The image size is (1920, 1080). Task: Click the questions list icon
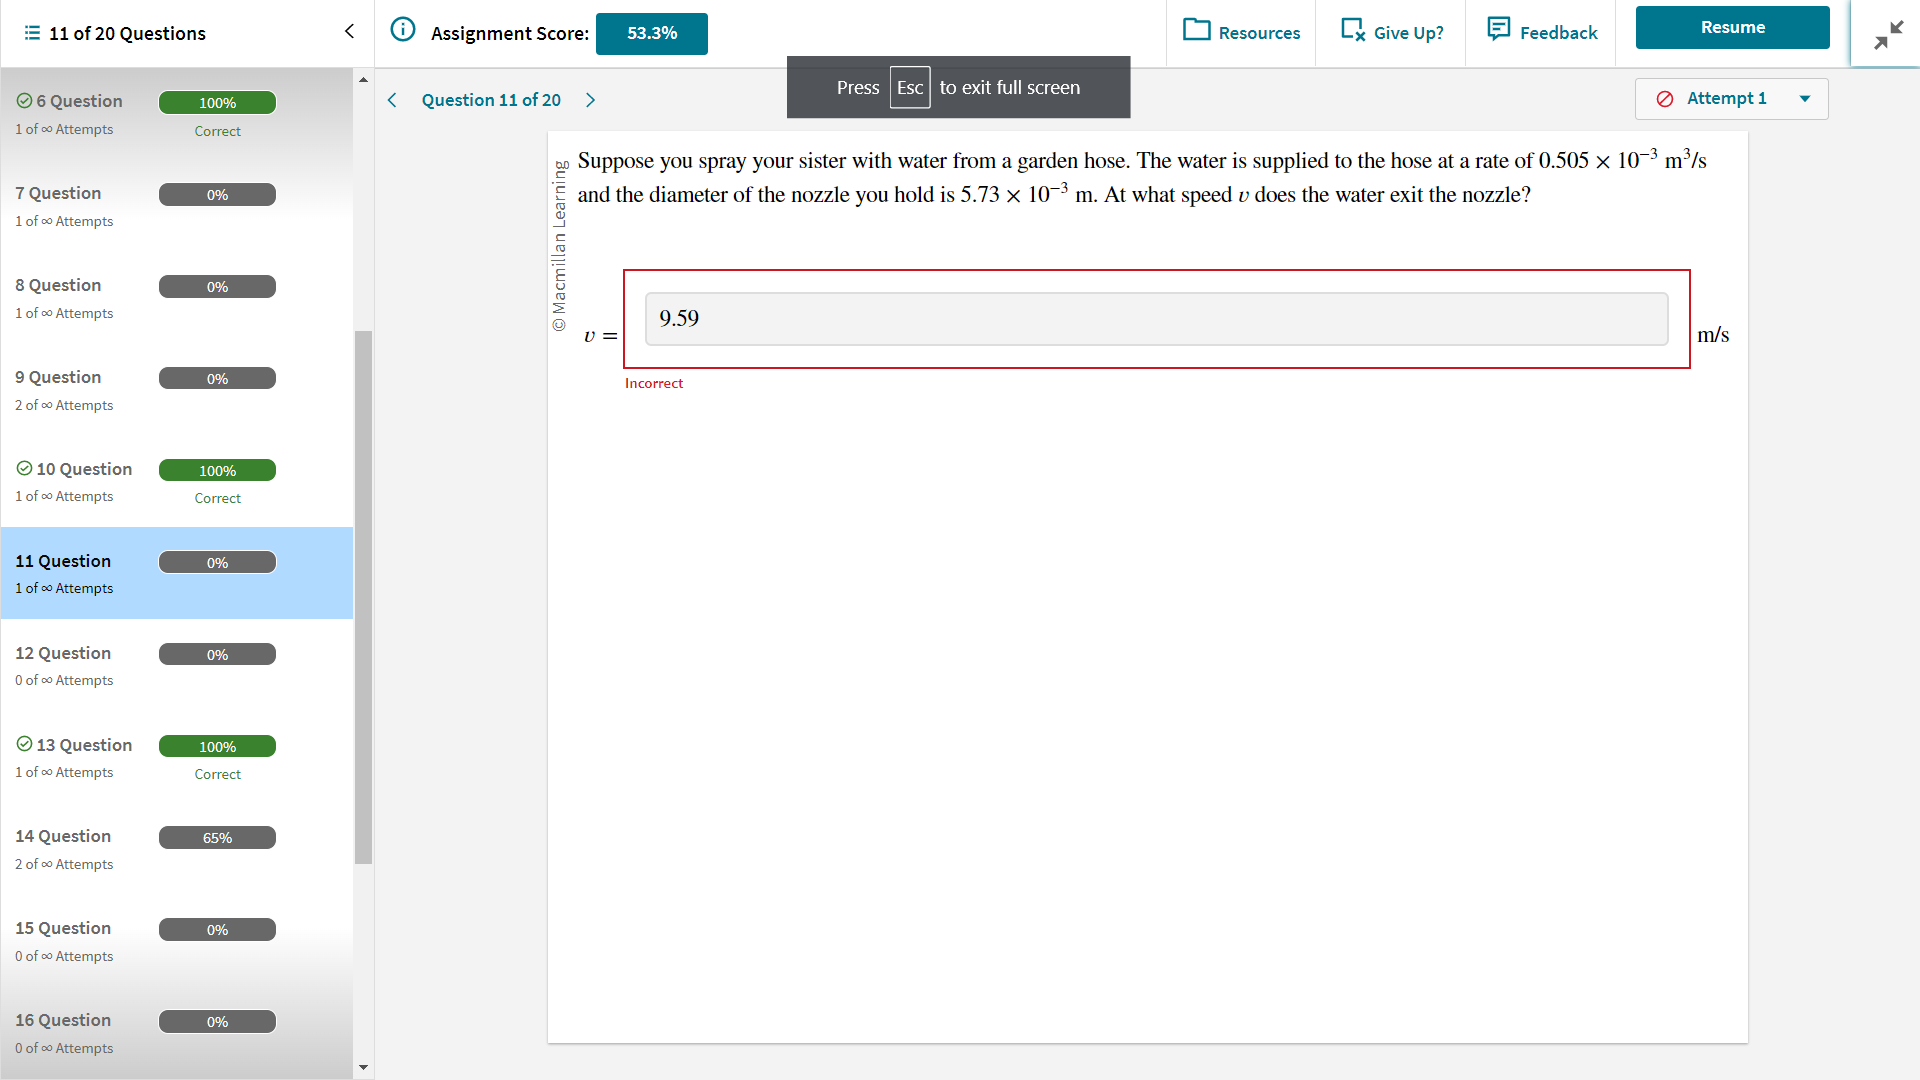[32, 33]
